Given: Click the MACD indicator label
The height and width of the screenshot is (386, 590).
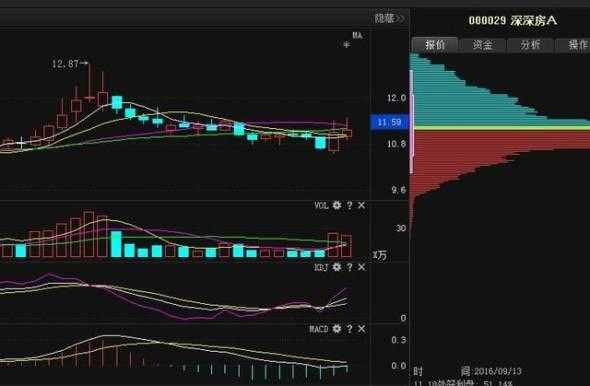Looking at the screenshot, I should coord(319,330).
